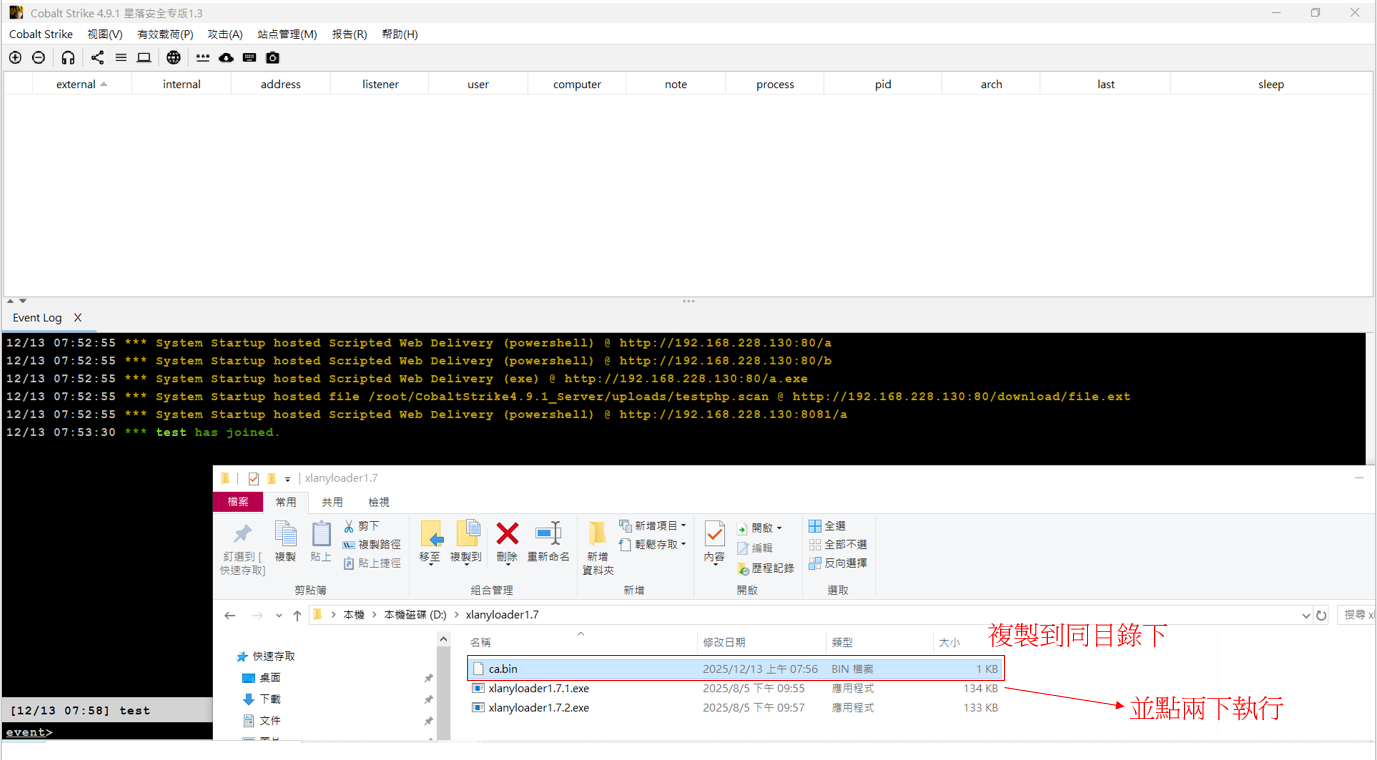Switch to target view via laptop icon

(x=144, y=58)
